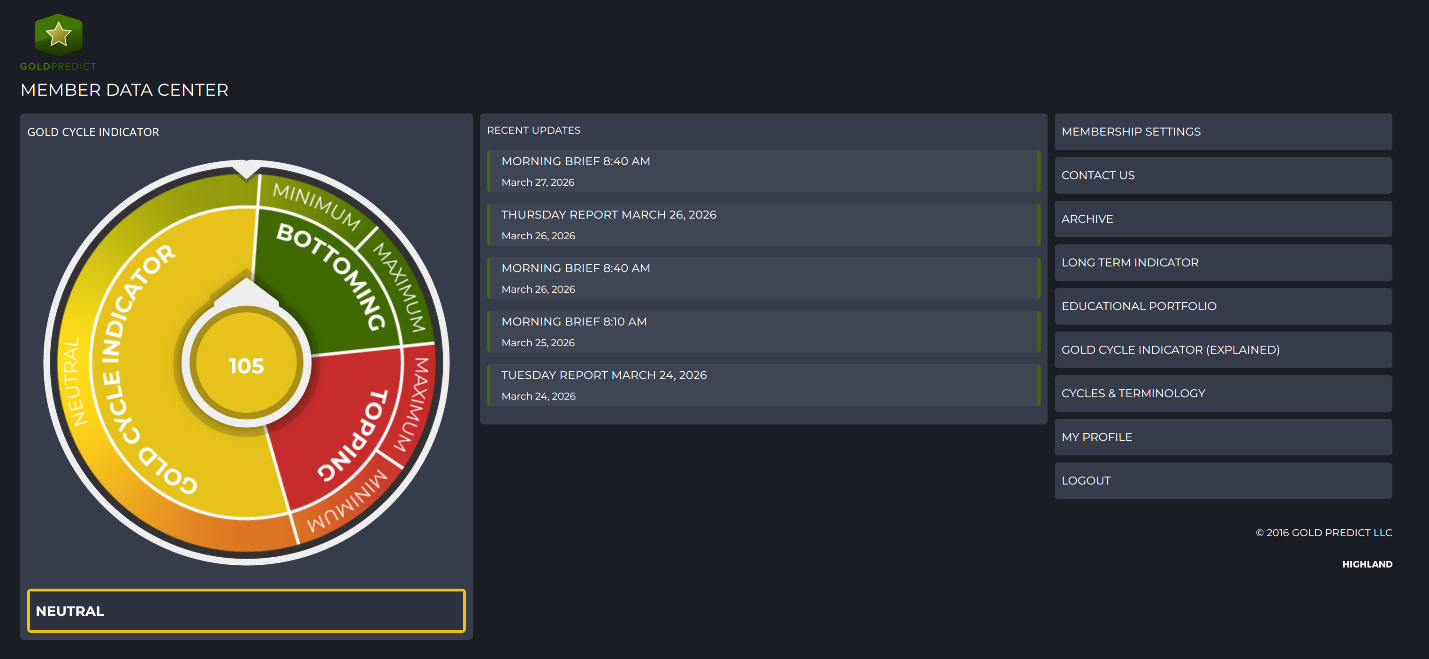This screenshot has width=1429, height=659.
Task: Go to My Profile
Action: [x=1223, y=437]
